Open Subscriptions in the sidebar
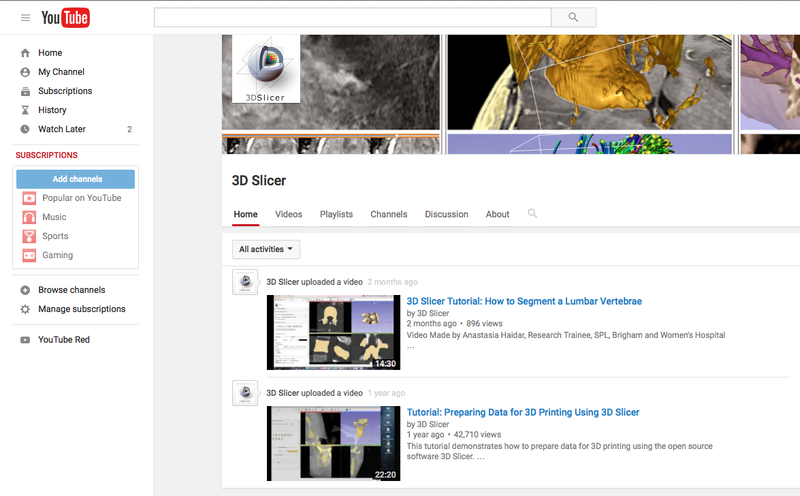Image resolution: width=800 pixels, height=496 pixels. coord(65,91)
